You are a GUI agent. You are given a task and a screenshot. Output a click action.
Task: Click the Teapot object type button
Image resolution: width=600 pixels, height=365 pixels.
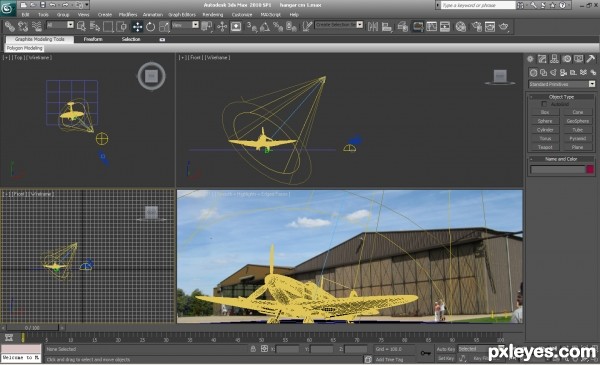coord(545,147)
